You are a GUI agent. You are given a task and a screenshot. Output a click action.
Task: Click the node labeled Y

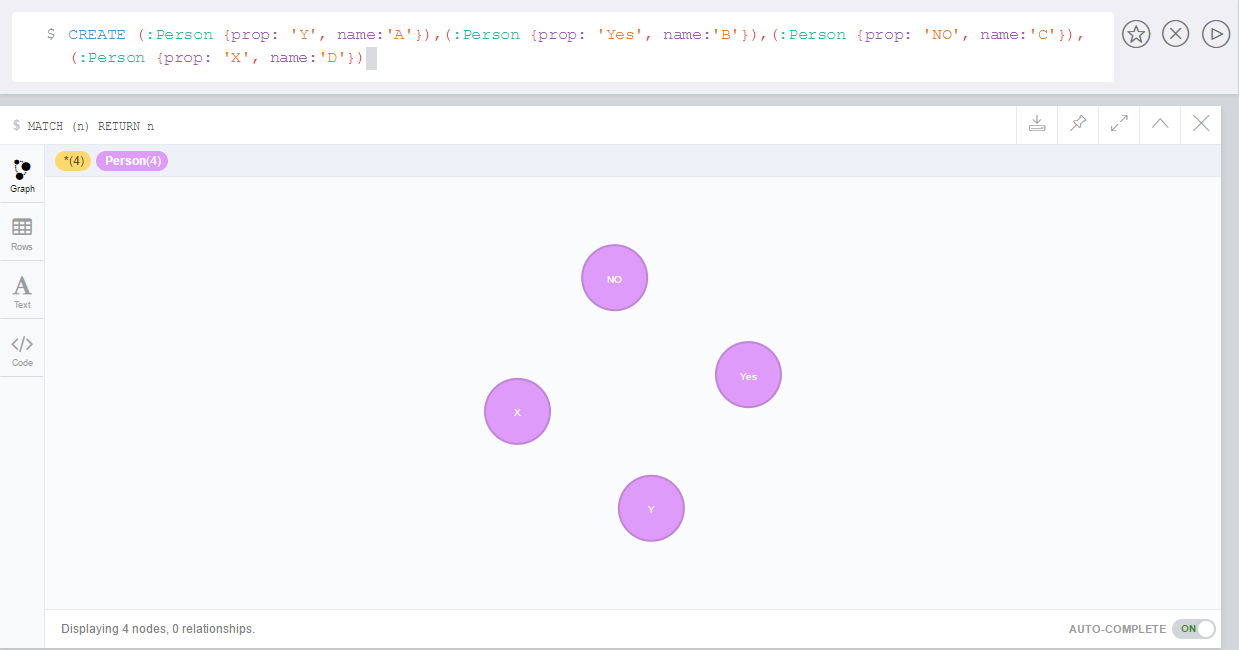click(x=651, y=508)
